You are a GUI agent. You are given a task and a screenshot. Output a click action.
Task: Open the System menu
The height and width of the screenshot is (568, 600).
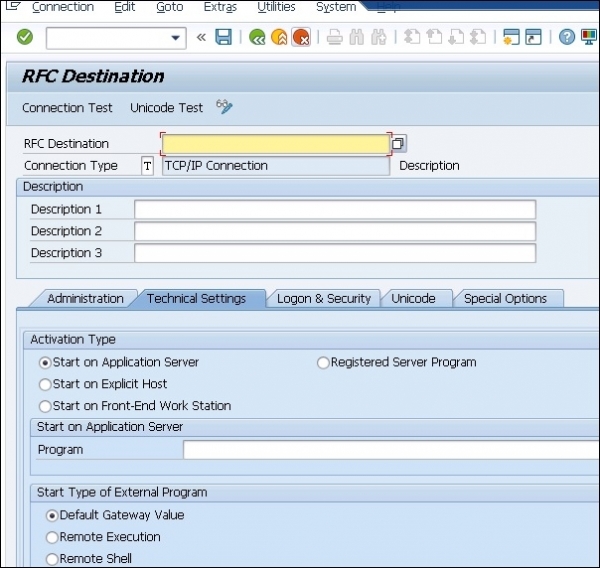[x=336, y=7]
